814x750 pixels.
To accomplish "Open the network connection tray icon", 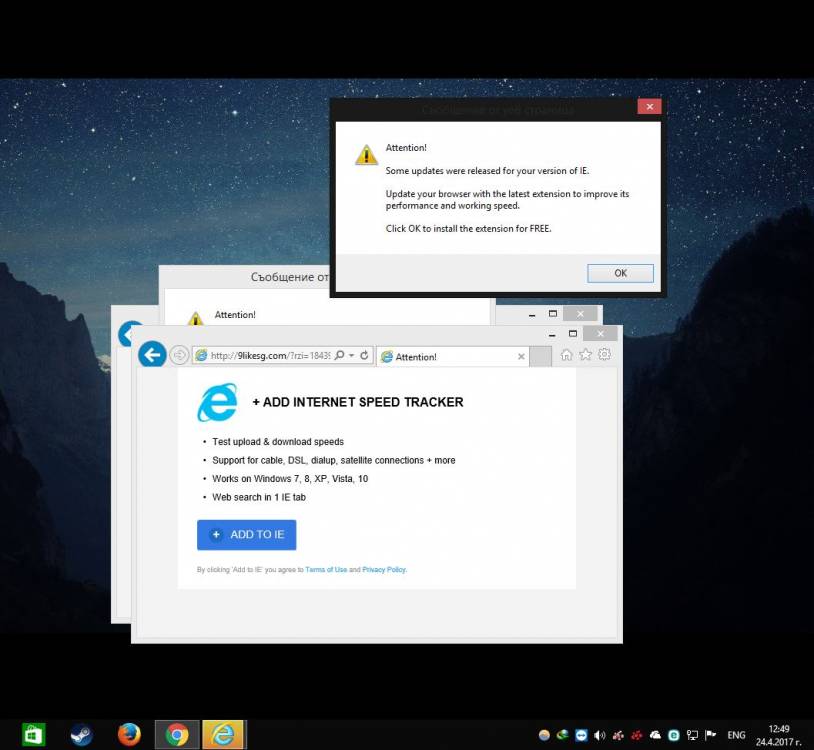I will coord(692,735).
